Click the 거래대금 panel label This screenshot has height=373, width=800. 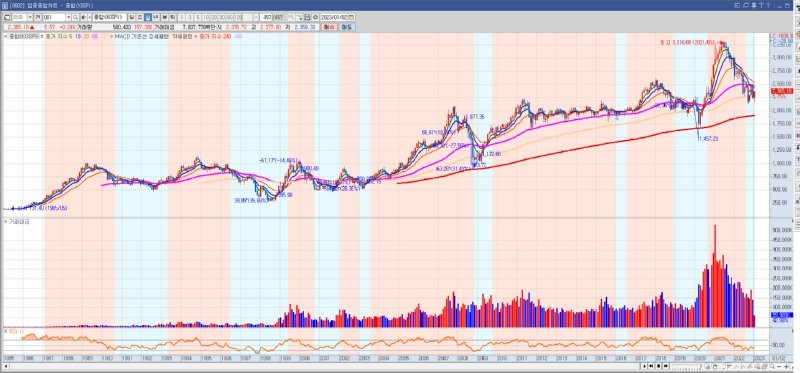point(18,222)
